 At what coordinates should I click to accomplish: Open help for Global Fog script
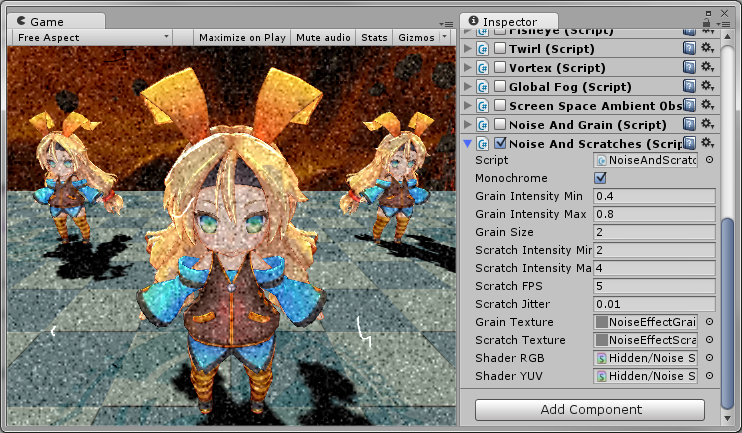tap(689, 86)
